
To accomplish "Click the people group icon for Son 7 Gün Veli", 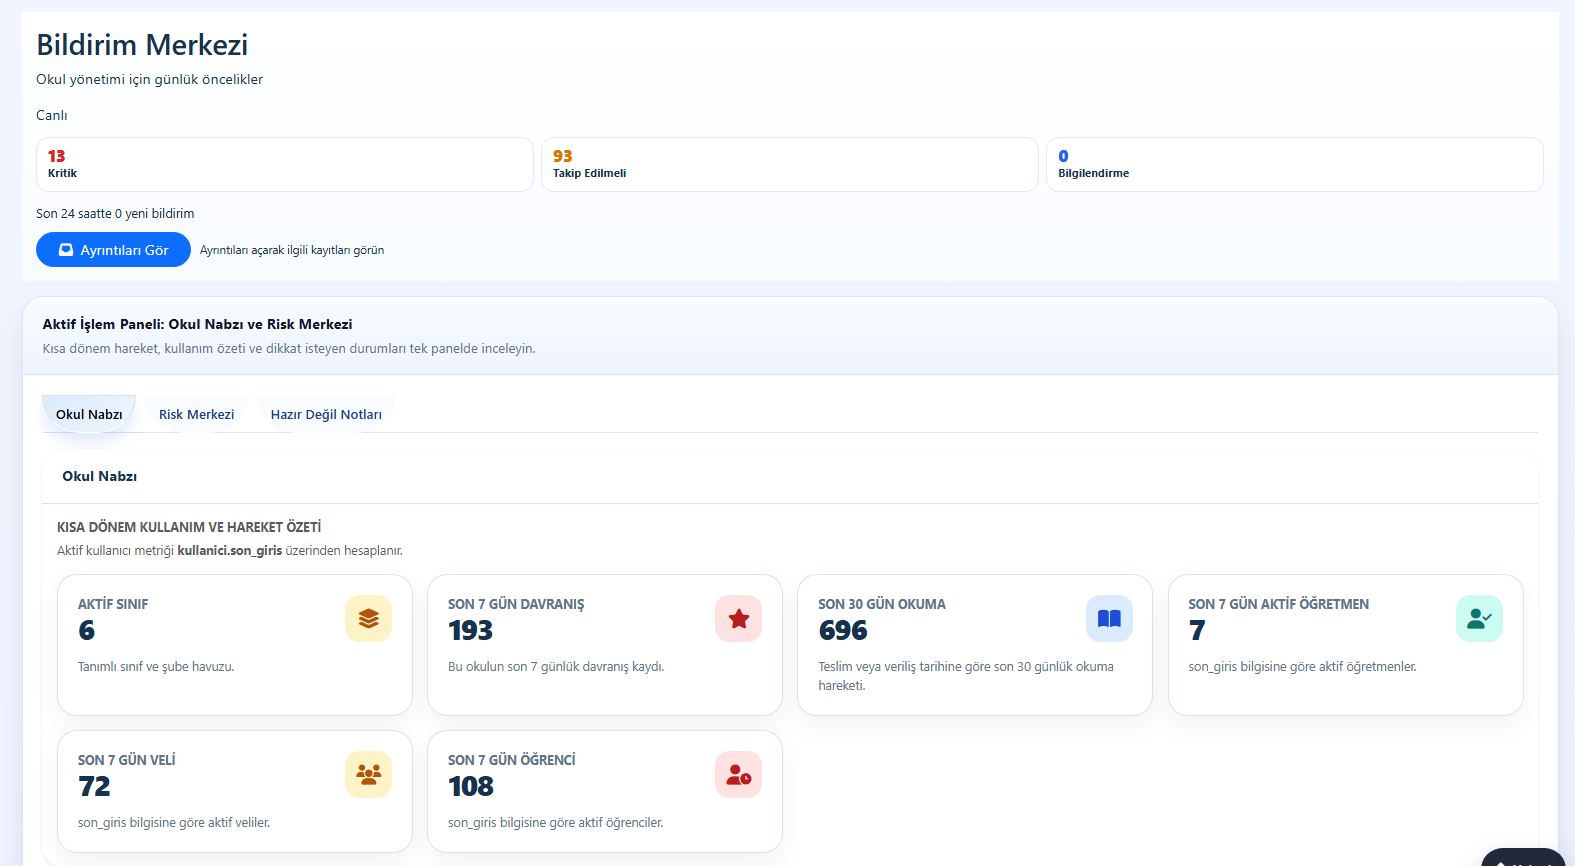I will pyautogui.click(x=368, y=774).
